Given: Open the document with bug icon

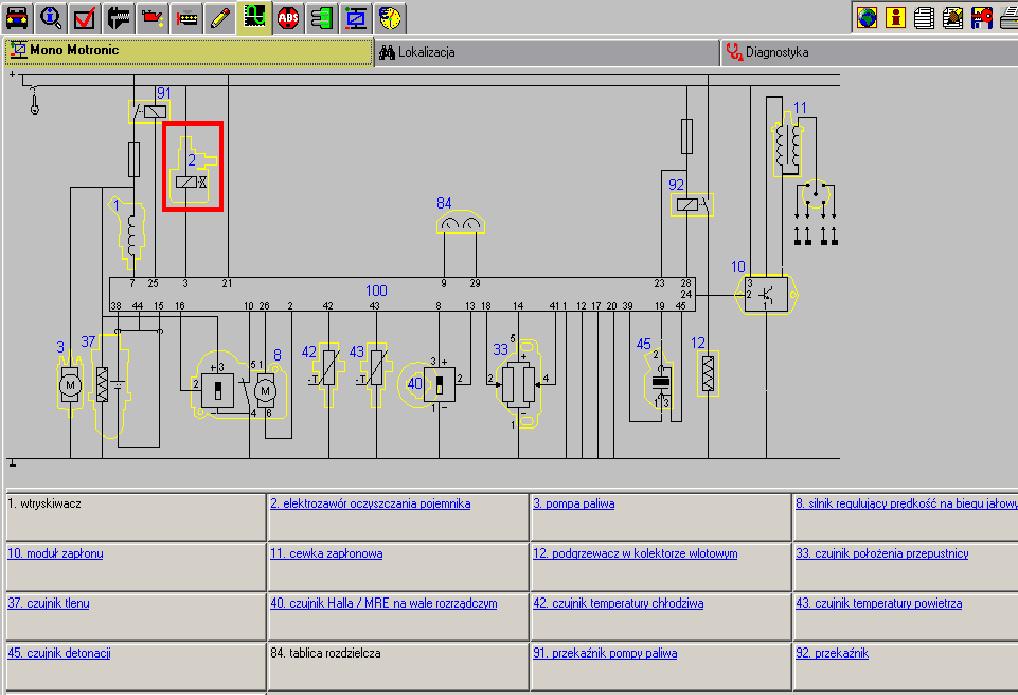Looking at the screenshot, I should tap(953, 18).
